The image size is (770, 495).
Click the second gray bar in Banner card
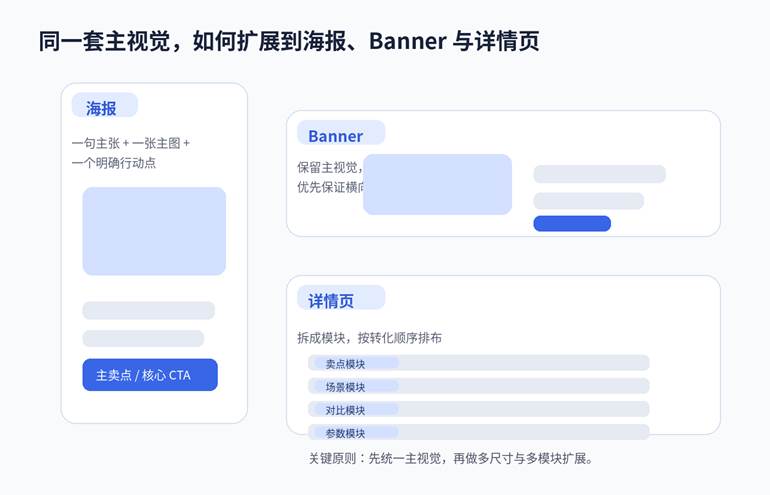coord(588,201)
